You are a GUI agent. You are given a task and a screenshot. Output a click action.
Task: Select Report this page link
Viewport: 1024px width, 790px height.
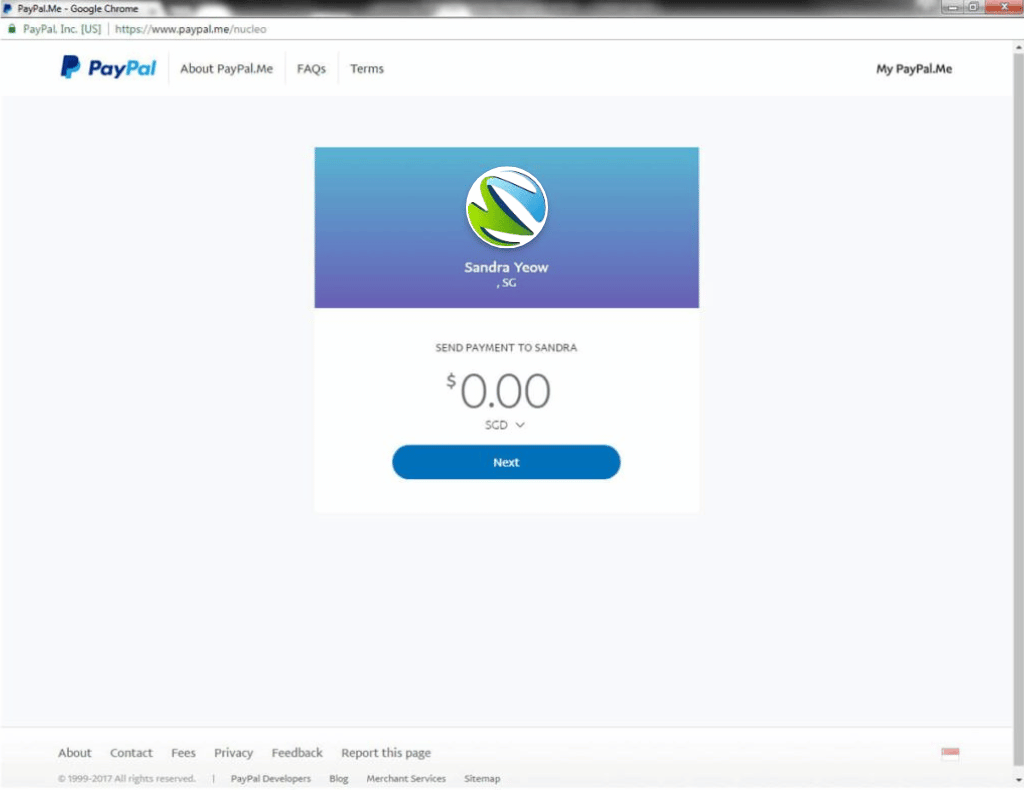pos(386,753)
